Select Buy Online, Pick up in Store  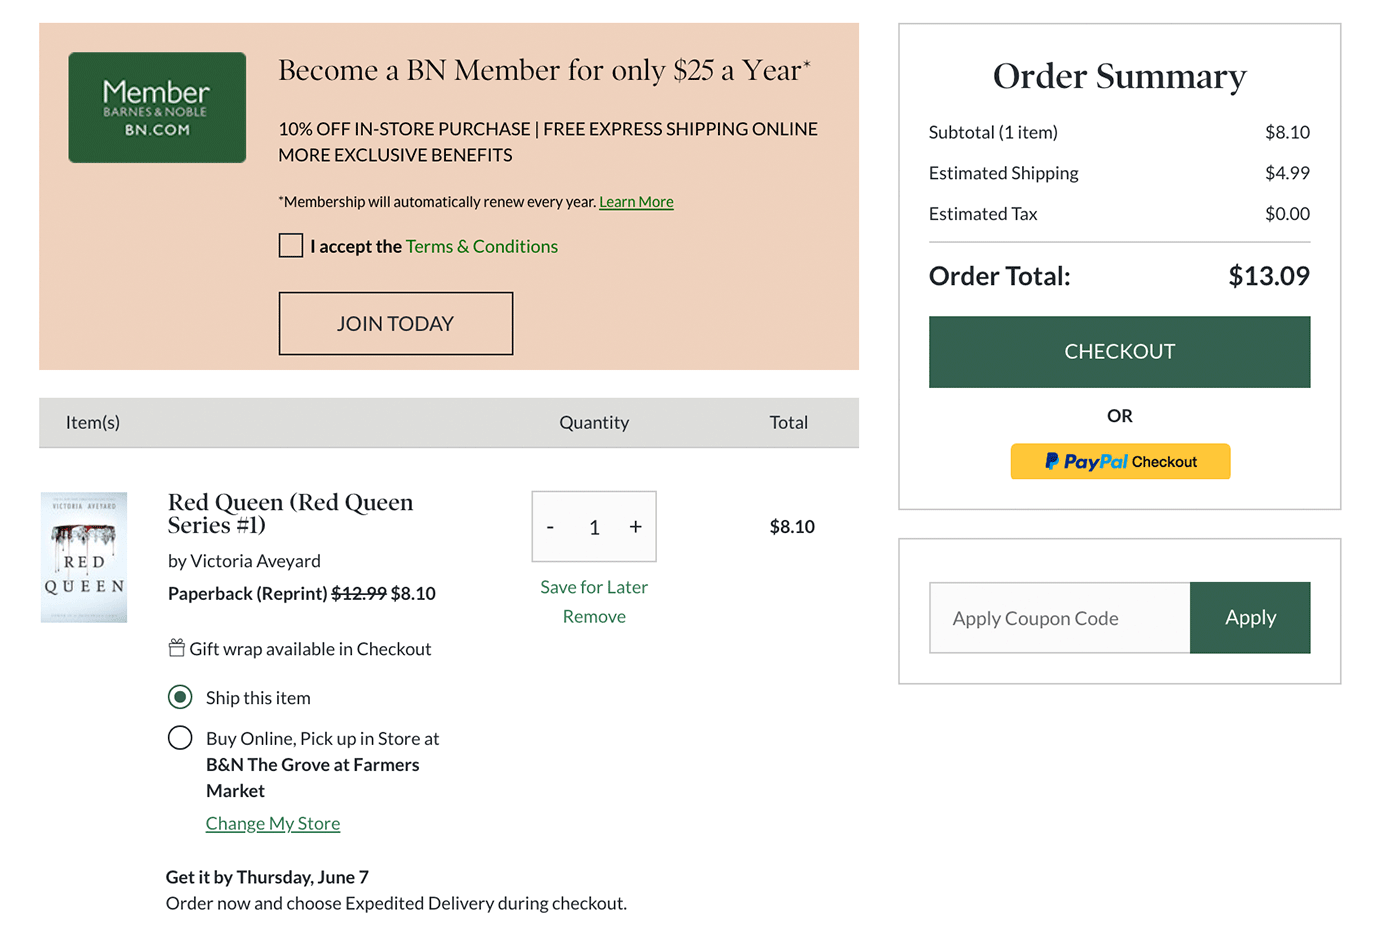tap(180, 738)
